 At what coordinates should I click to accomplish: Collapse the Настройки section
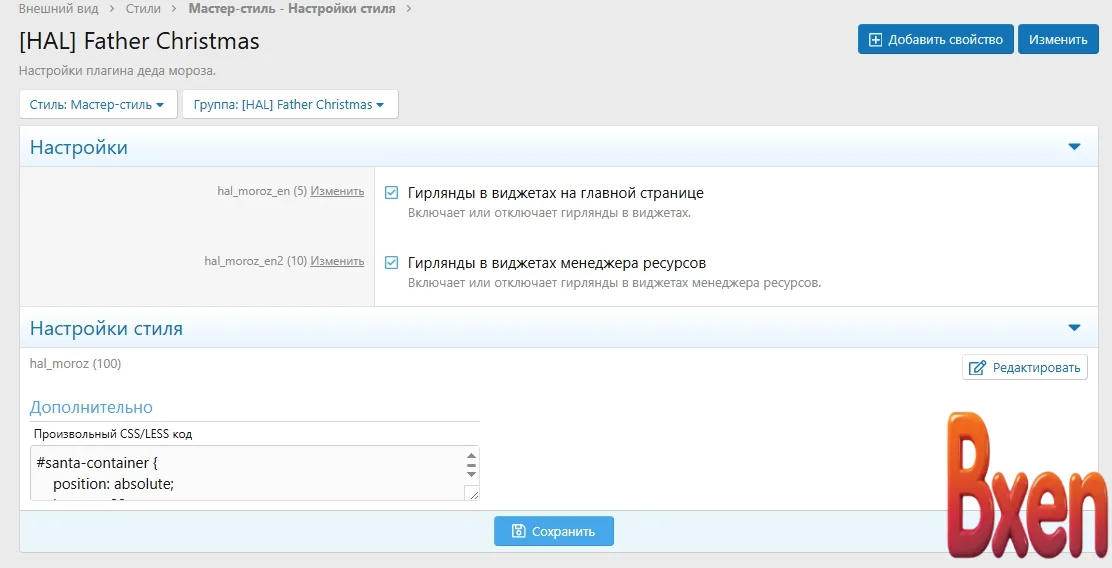coord(1074,147)
